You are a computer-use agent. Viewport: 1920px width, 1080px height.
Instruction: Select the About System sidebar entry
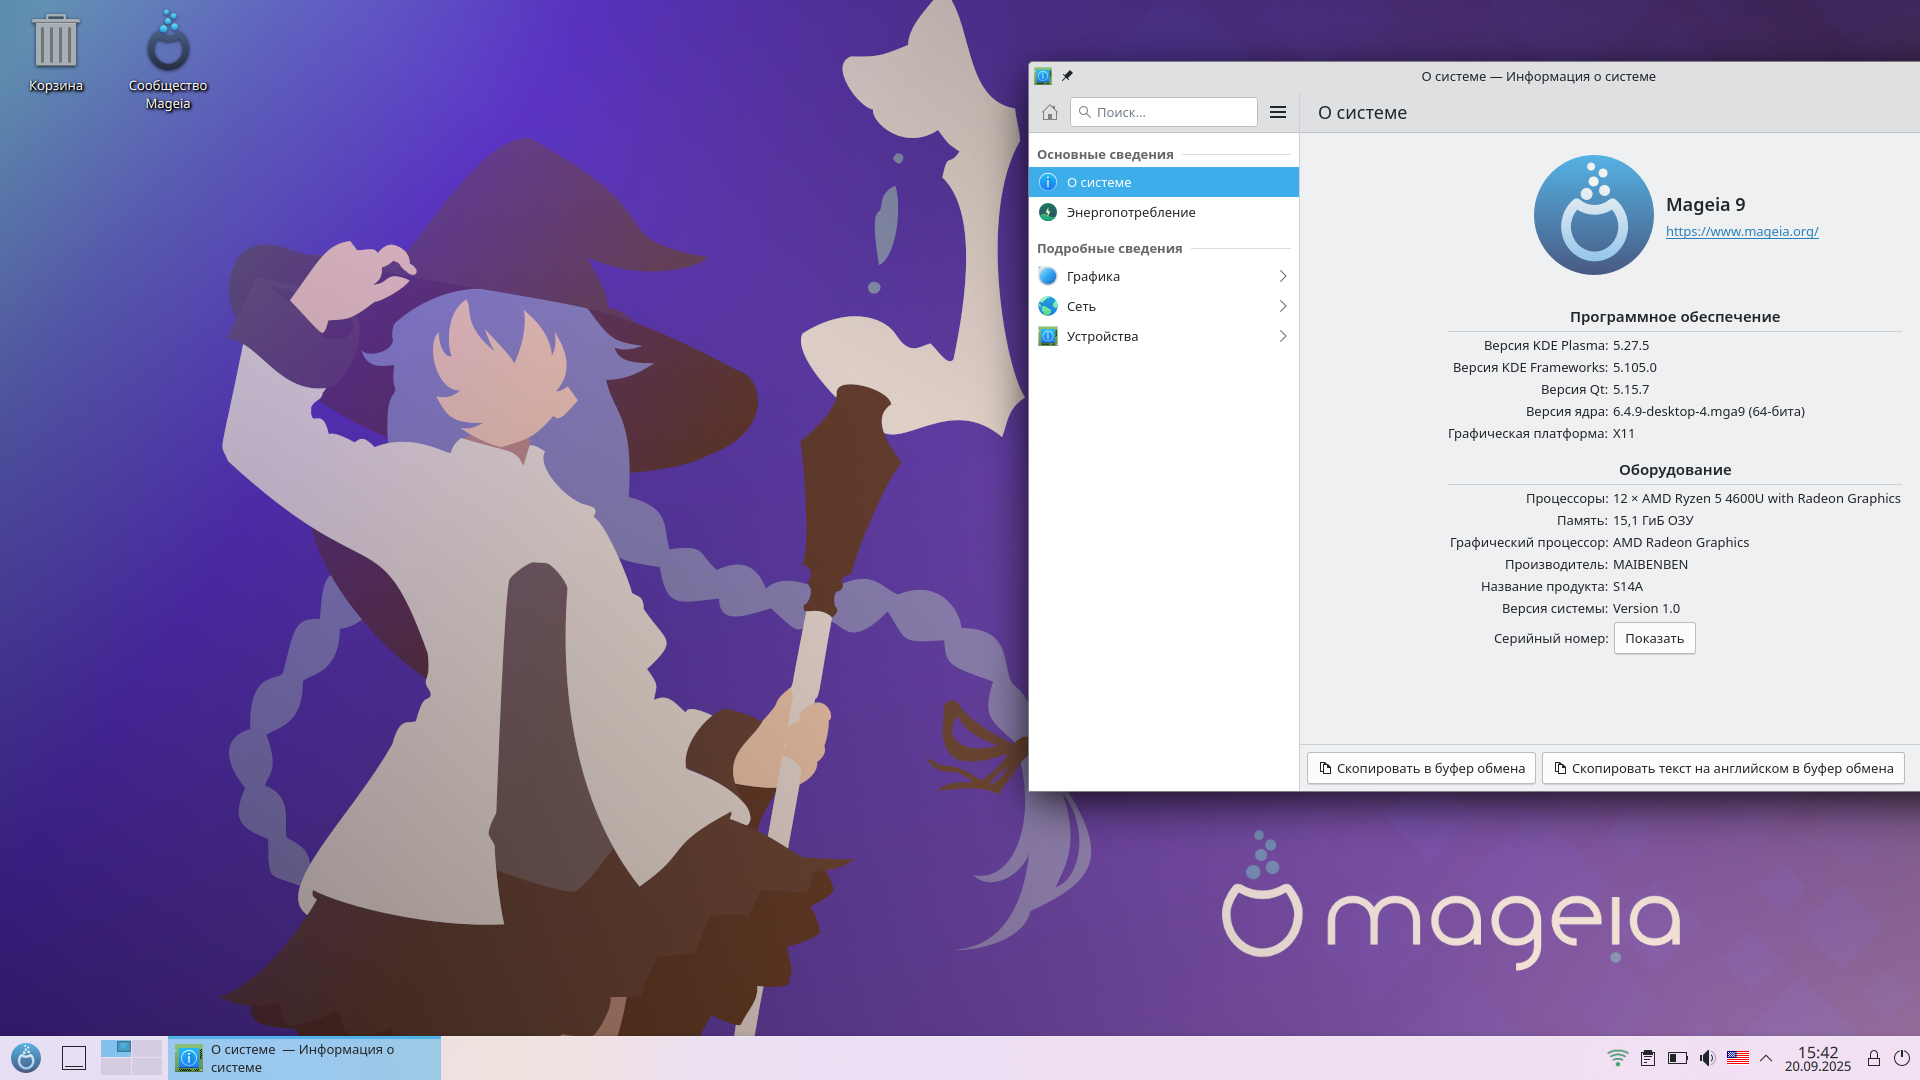coord(1098,182)
